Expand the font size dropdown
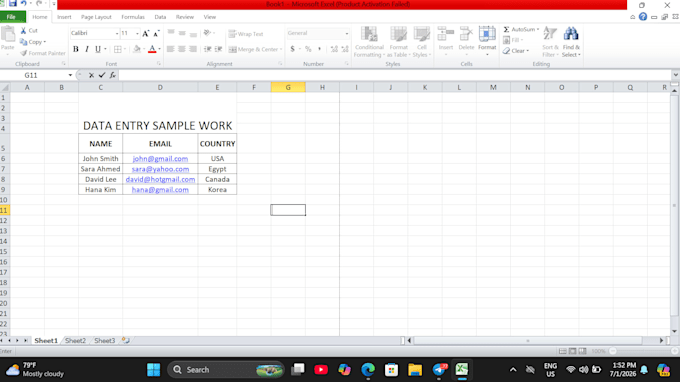Viewport: 680px width, 382px height. point(137,33)
